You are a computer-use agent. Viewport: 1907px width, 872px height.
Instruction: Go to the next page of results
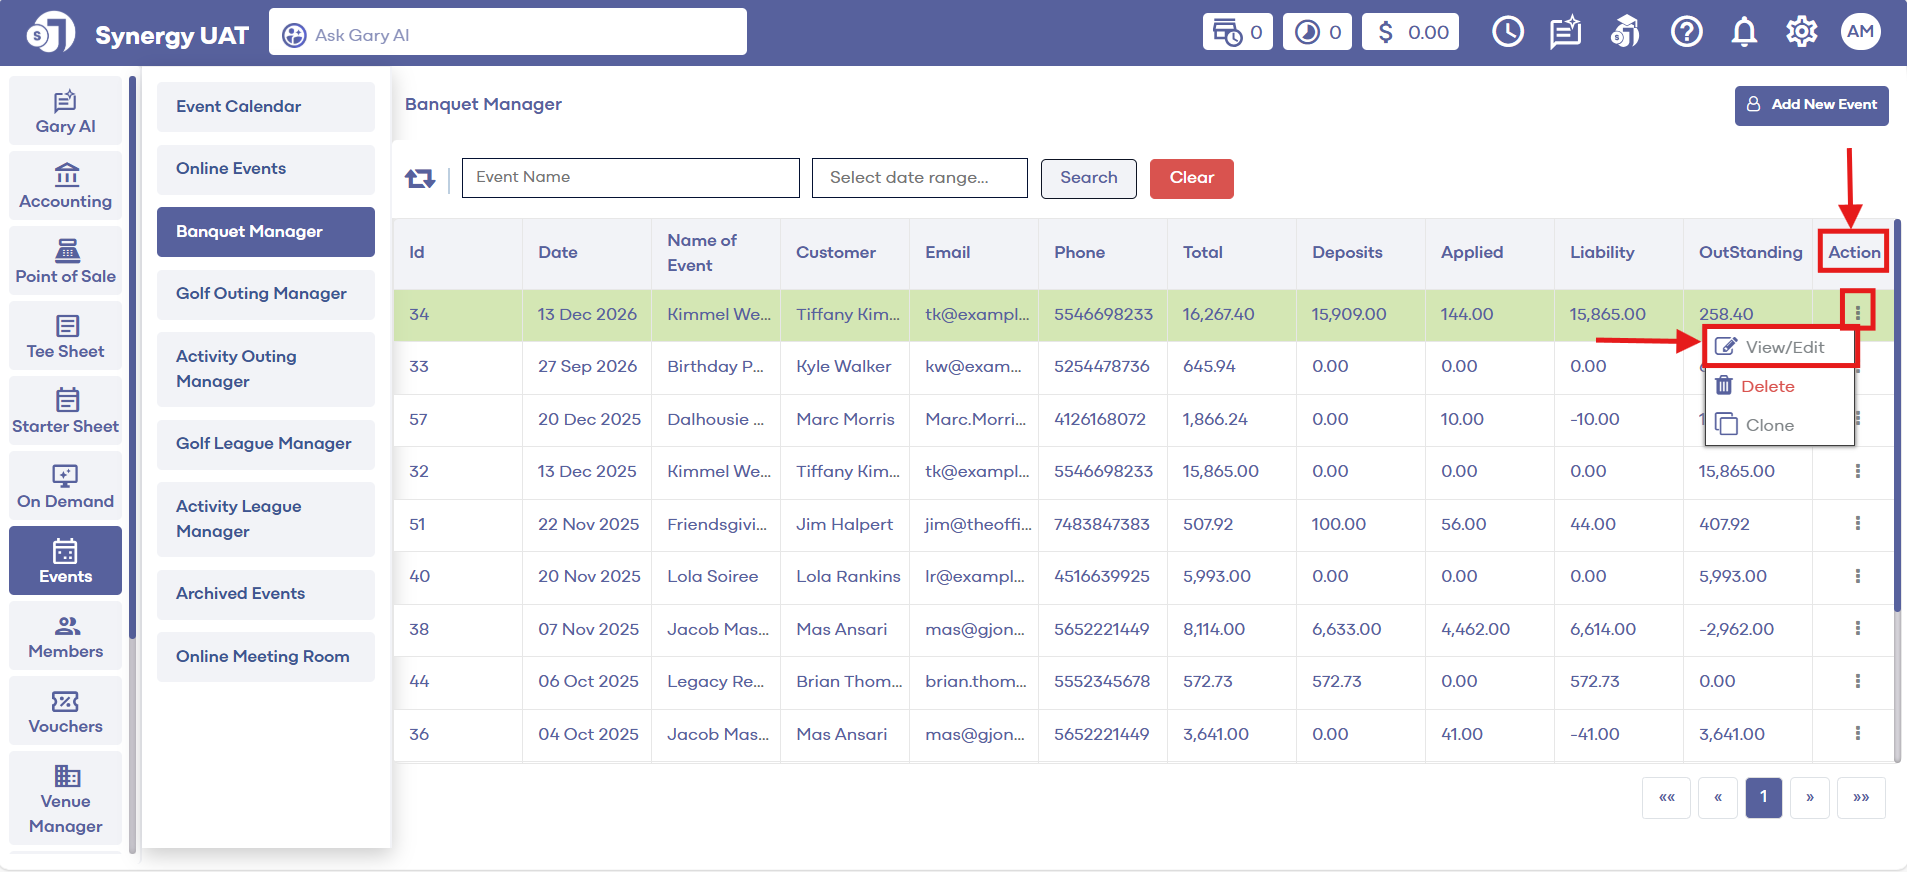point(1809,798)
